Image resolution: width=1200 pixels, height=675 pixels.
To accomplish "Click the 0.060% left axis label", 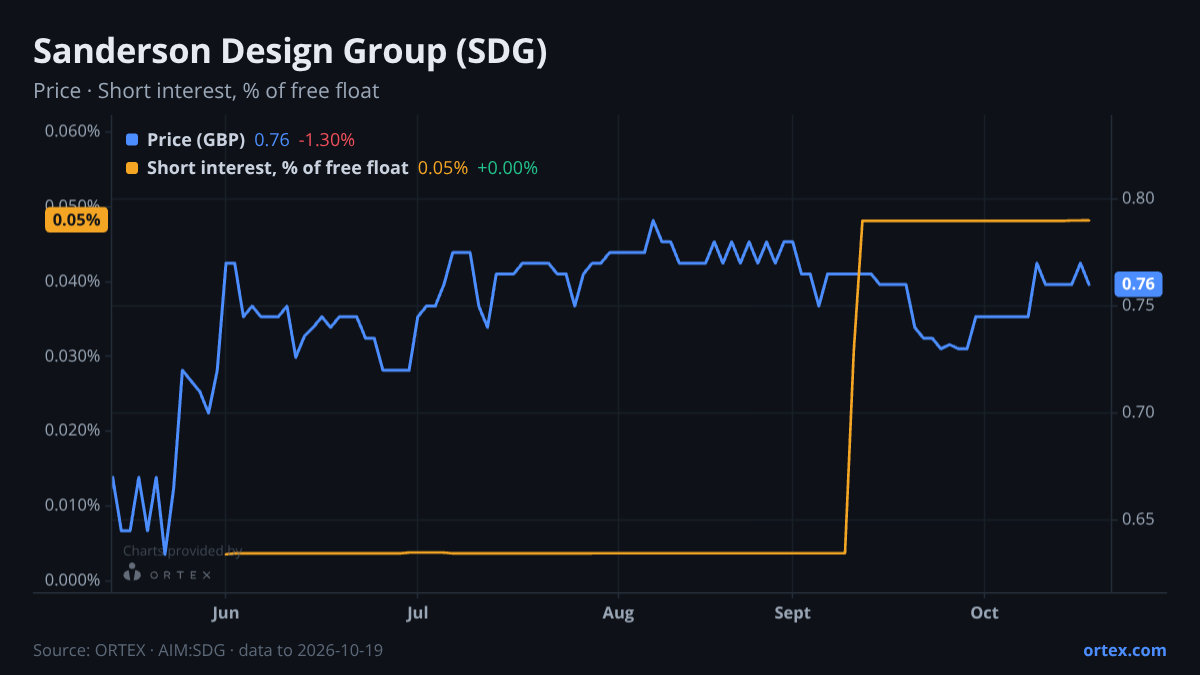I will 72,131.
